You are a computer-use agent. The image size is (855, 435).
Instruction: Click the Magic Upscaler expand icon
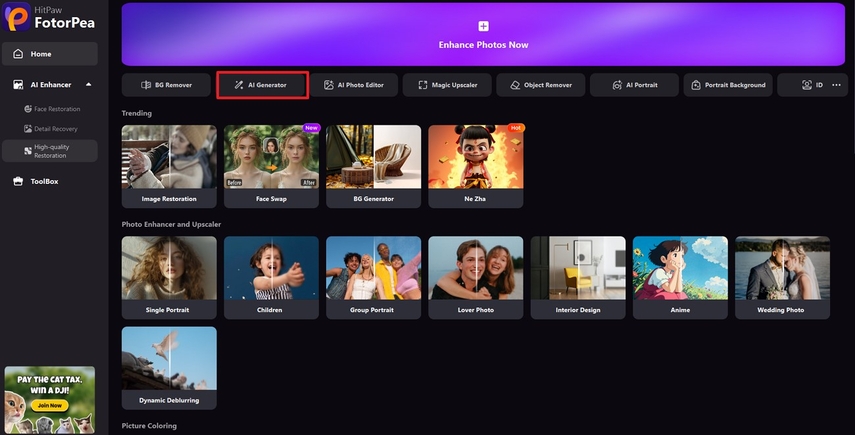tap(423, 85)
